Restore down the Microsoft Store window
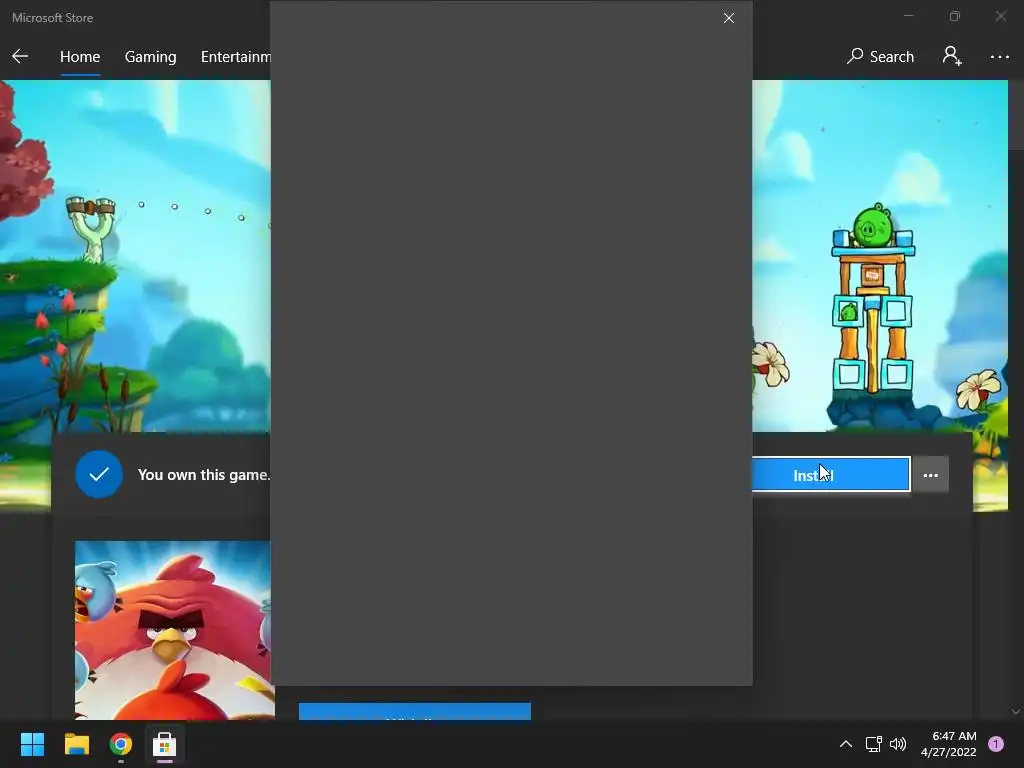 coord(955,16)
